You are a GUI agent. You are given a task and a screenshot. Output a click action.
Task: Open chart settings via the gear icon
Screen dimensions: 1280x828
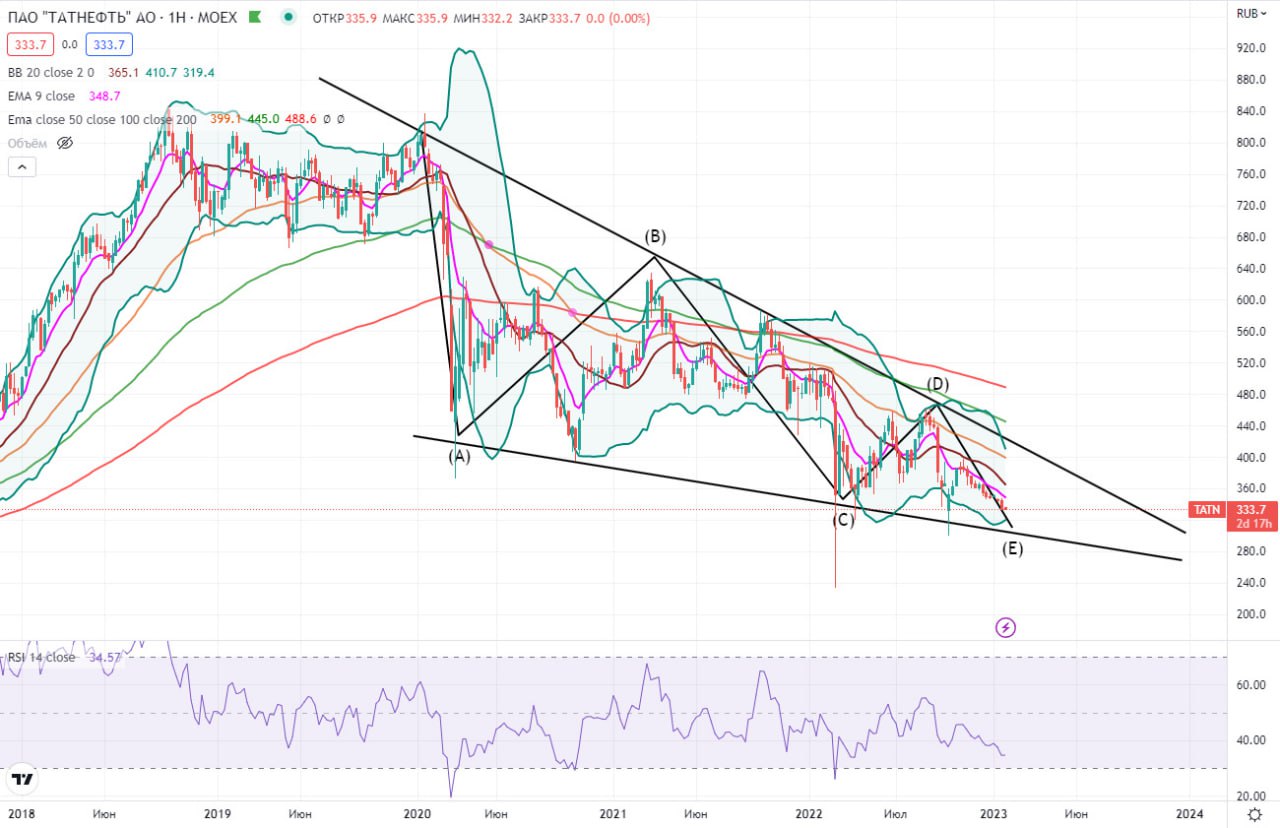[x=1255, y=813]
